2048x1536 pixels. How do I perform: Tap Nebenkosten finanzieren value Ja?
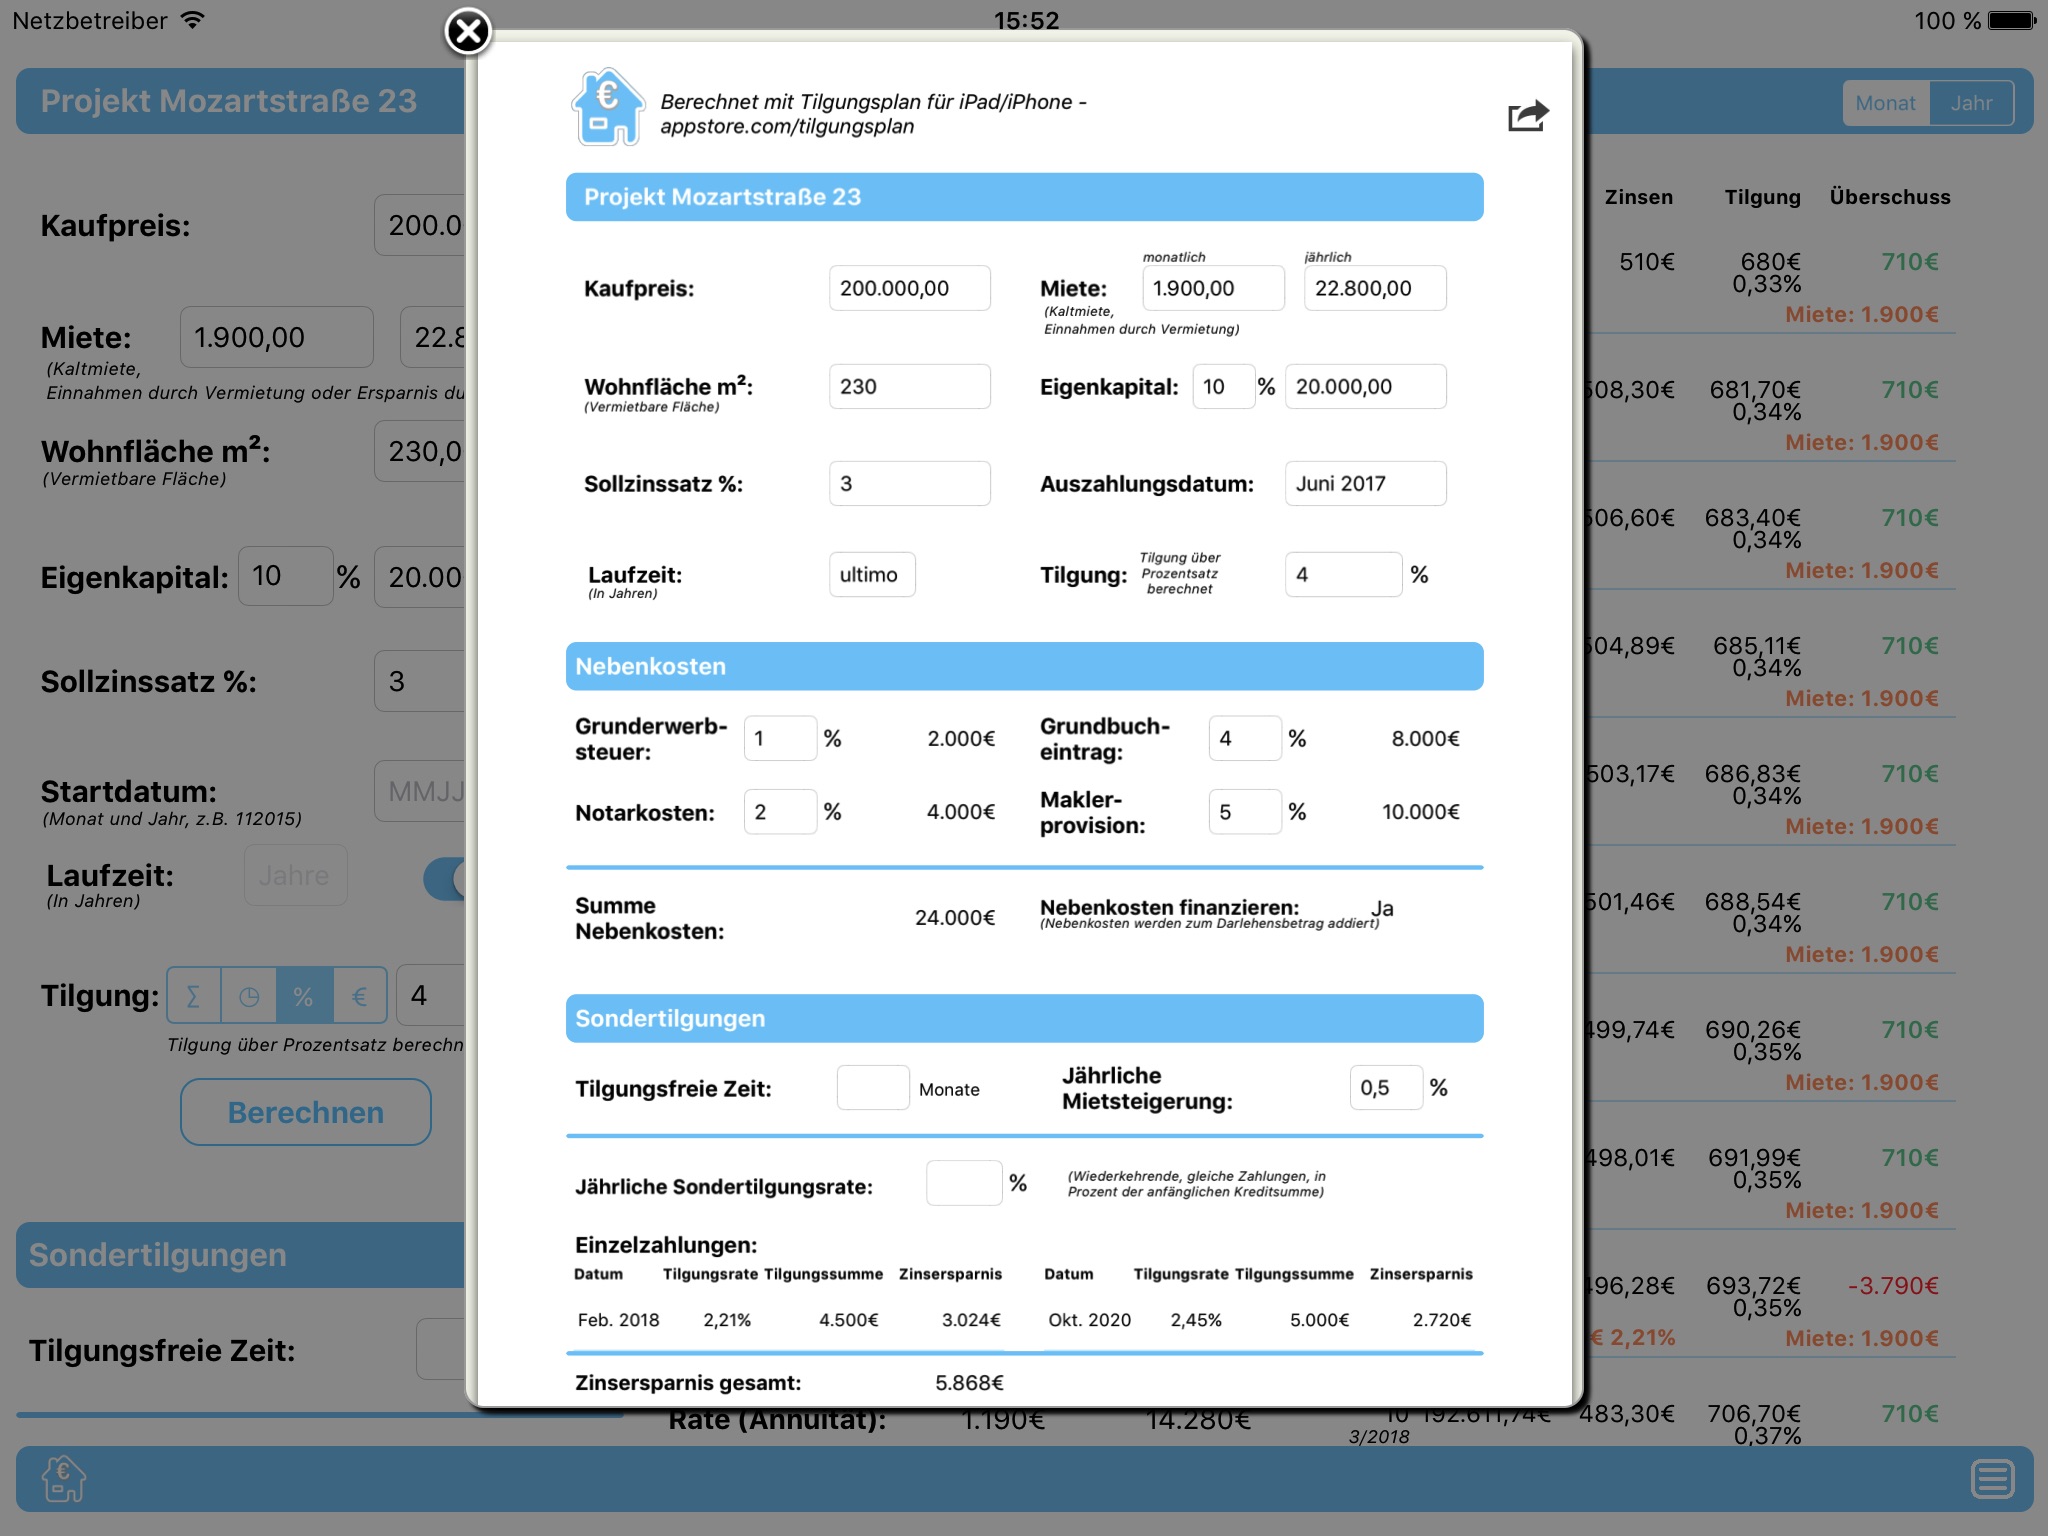pos(1382,908)
